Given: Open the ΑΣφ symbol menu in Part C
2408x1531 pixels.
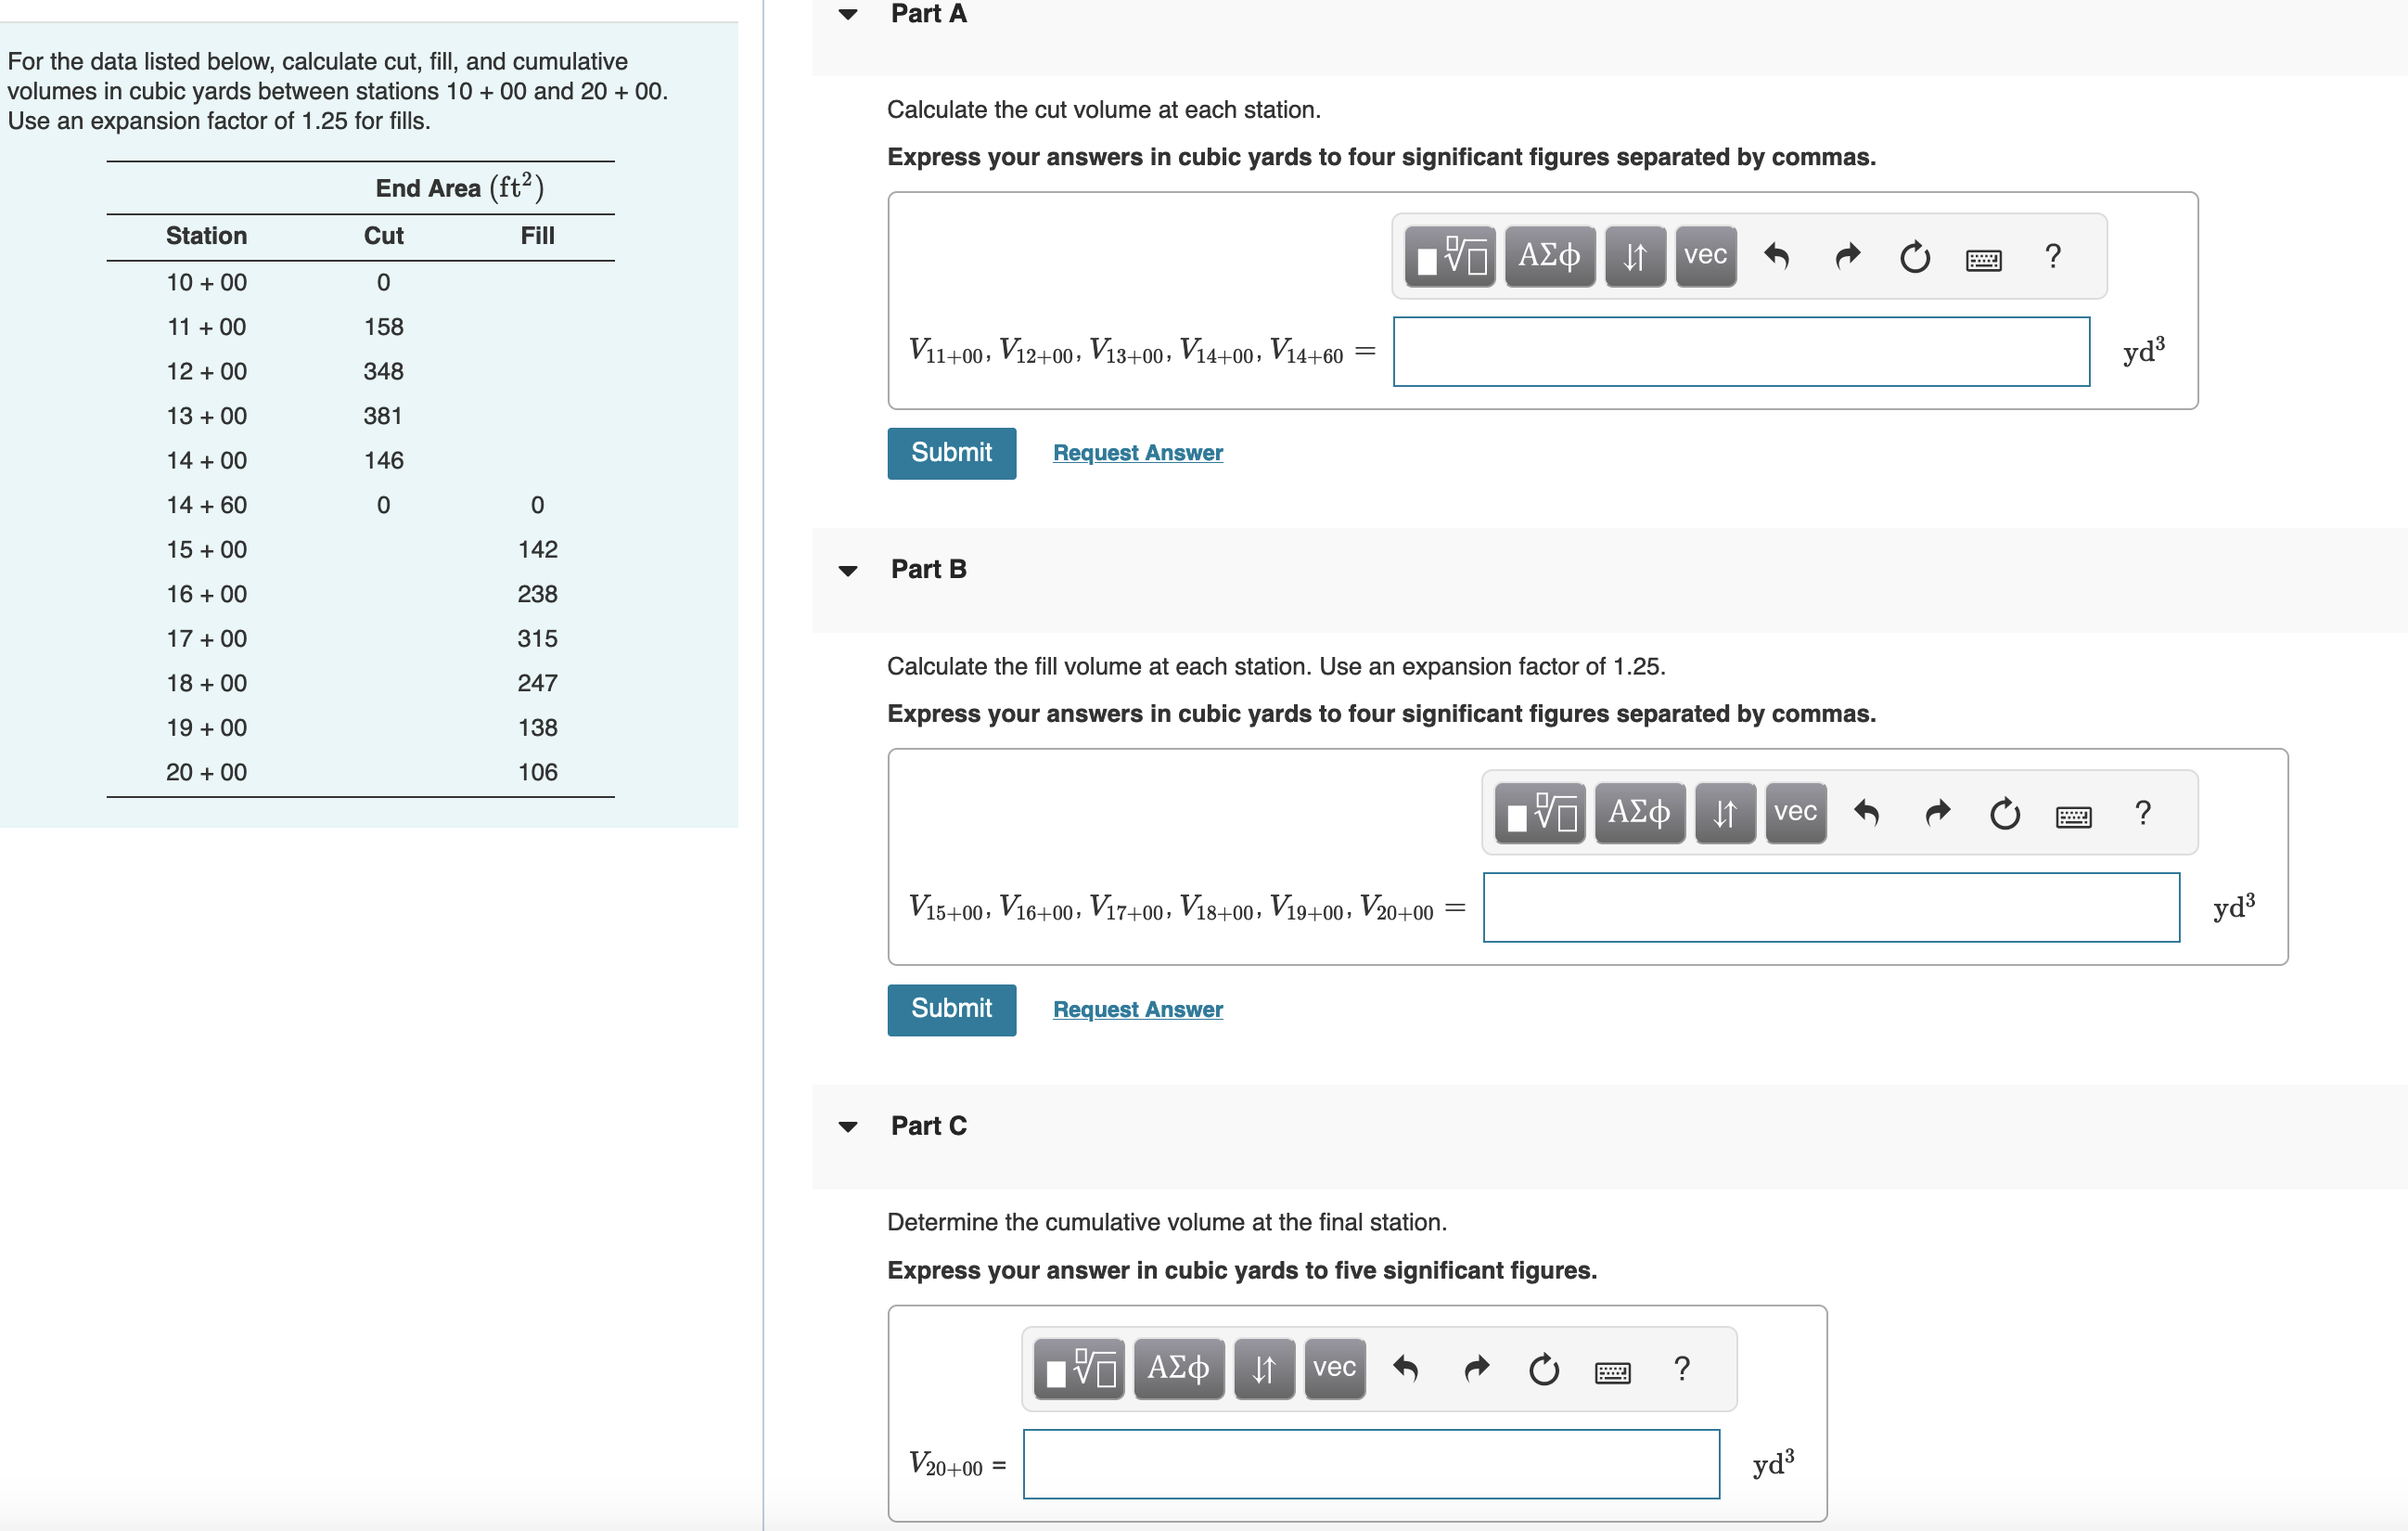Looking at the screenshot, I should [x=1179, y=1368].
